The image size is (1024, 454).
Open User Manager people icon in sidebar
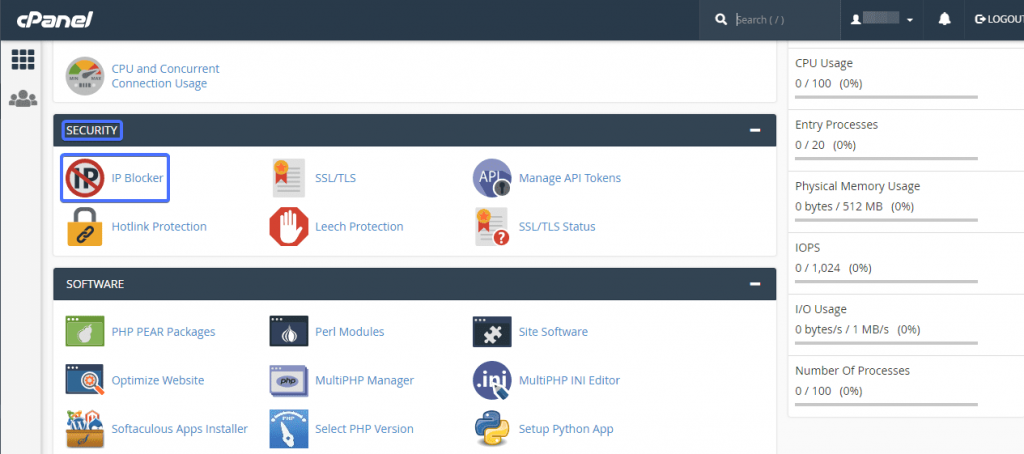(x=23, y=99)
